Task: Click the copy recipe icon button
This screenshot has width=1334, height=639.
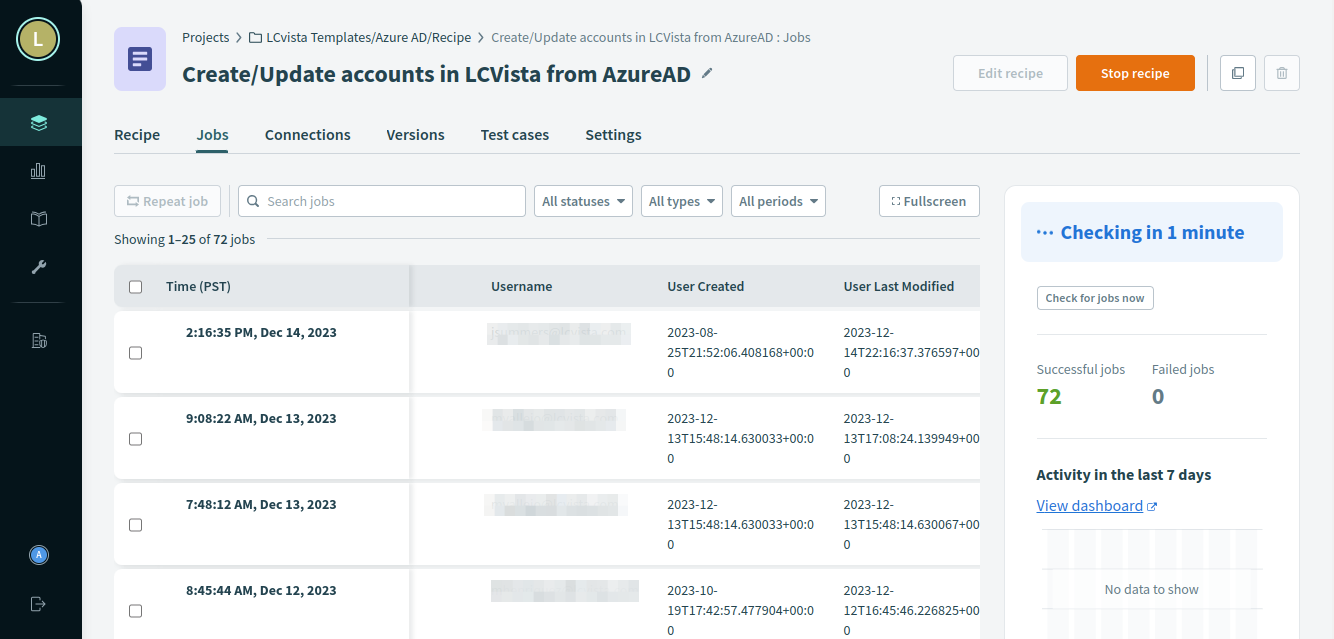Action: pyautogui.click(x=1238, y=73)
